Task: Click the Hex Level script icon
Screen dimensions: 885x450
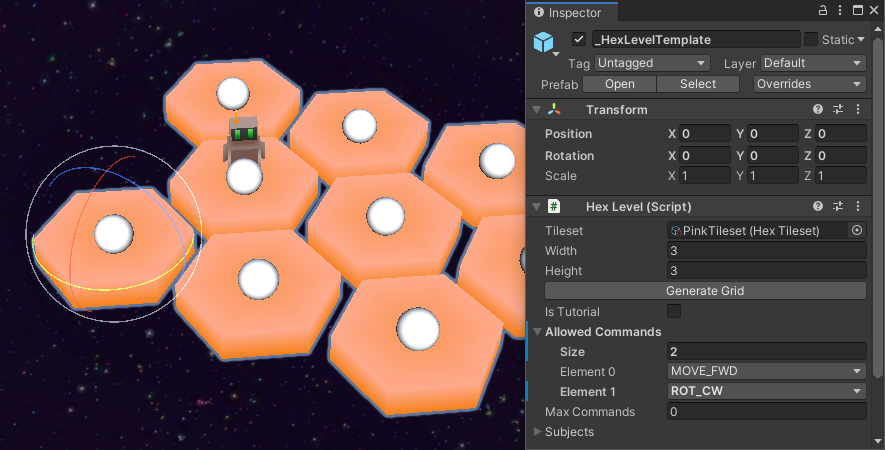Action: point(554,206)
